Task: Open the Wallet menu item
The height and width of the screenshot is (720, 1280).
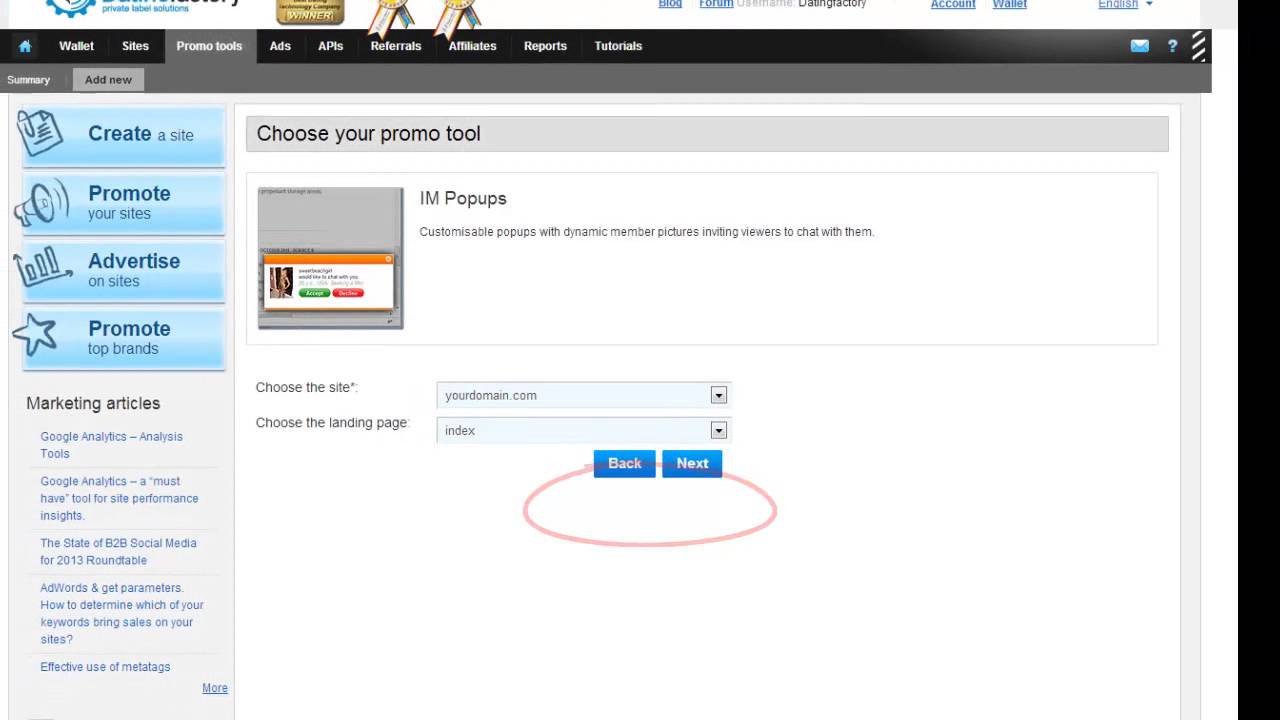Action: click(76, 46)
